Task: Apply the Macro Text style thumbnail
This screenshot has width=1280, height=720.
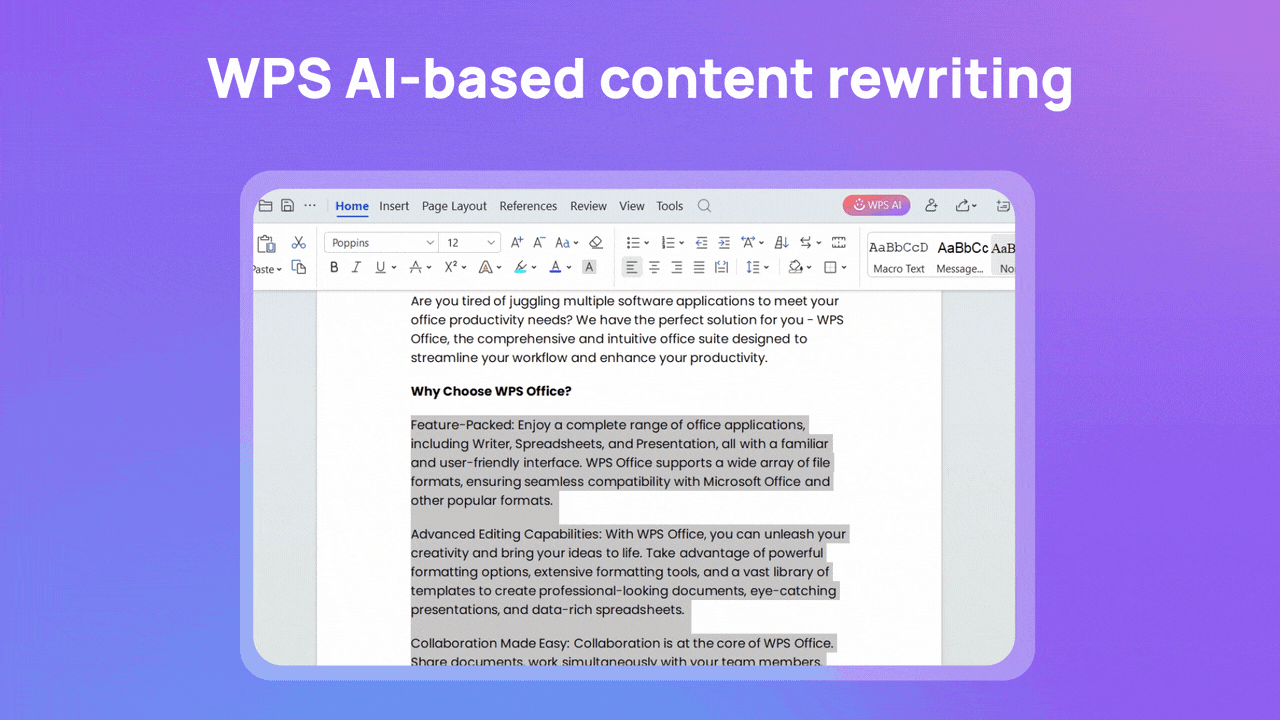Action: (898, 255)
